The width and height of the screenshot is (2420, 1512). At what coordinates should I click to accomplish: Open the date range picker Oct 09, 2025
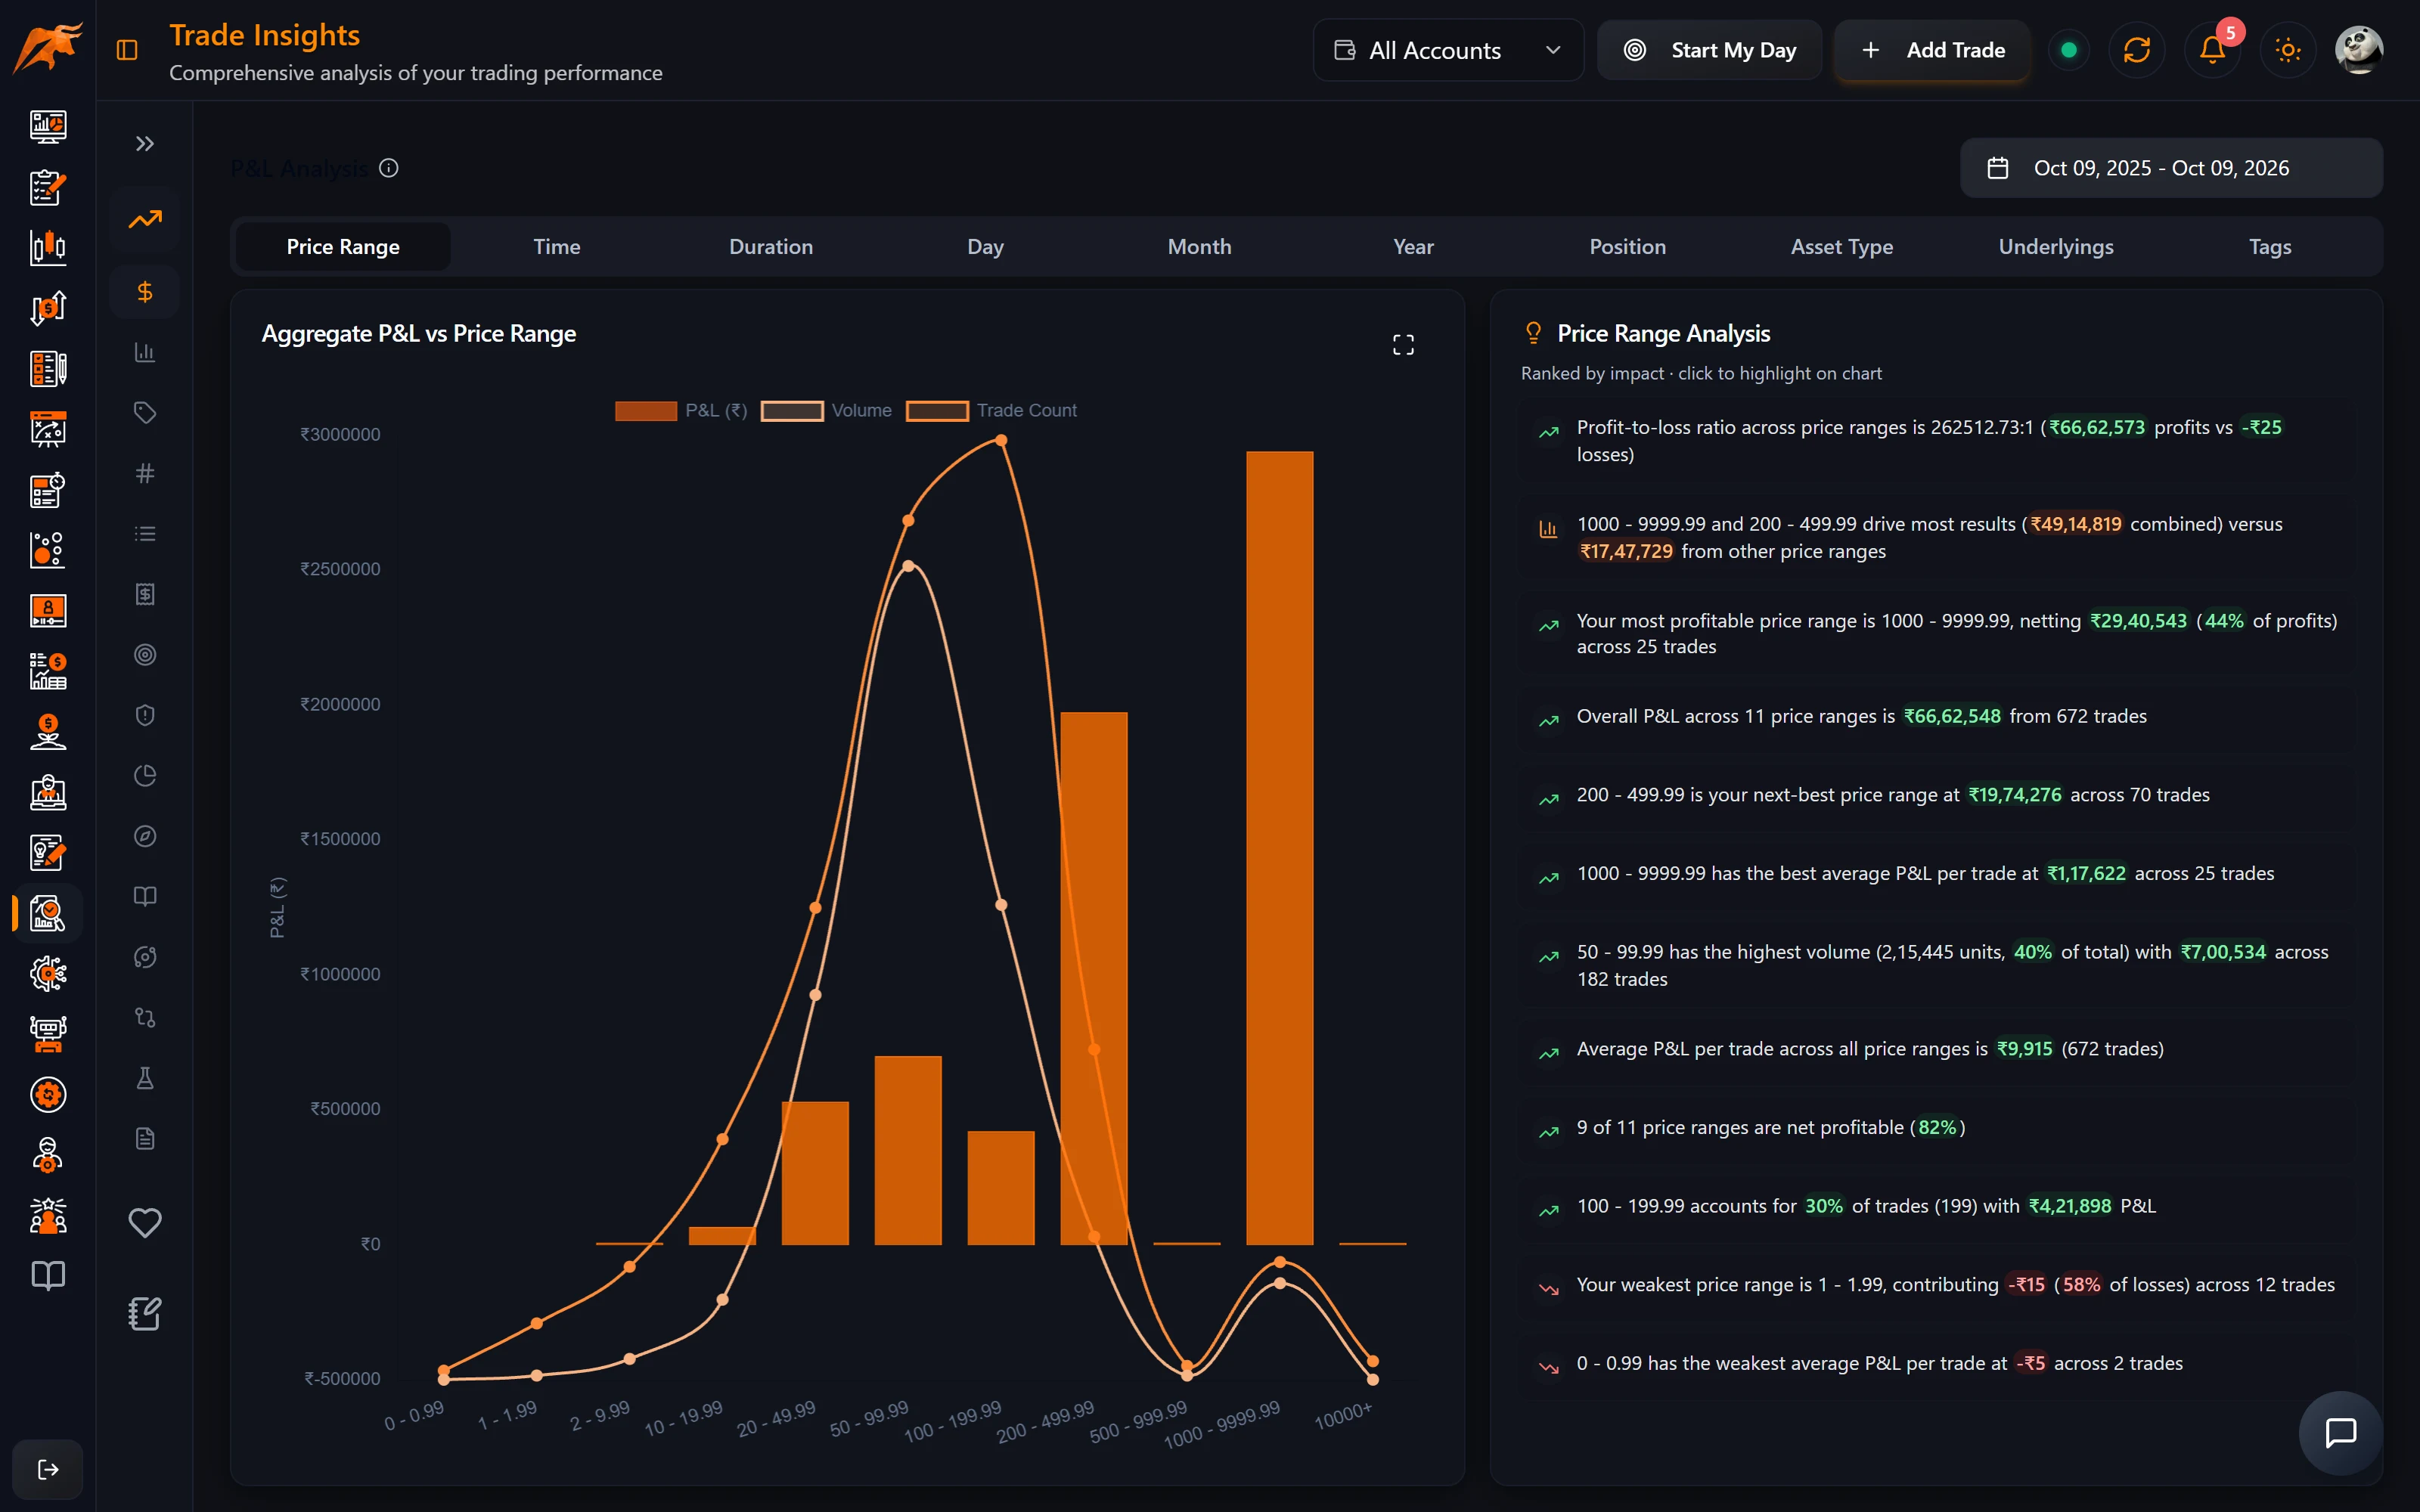2171,168
